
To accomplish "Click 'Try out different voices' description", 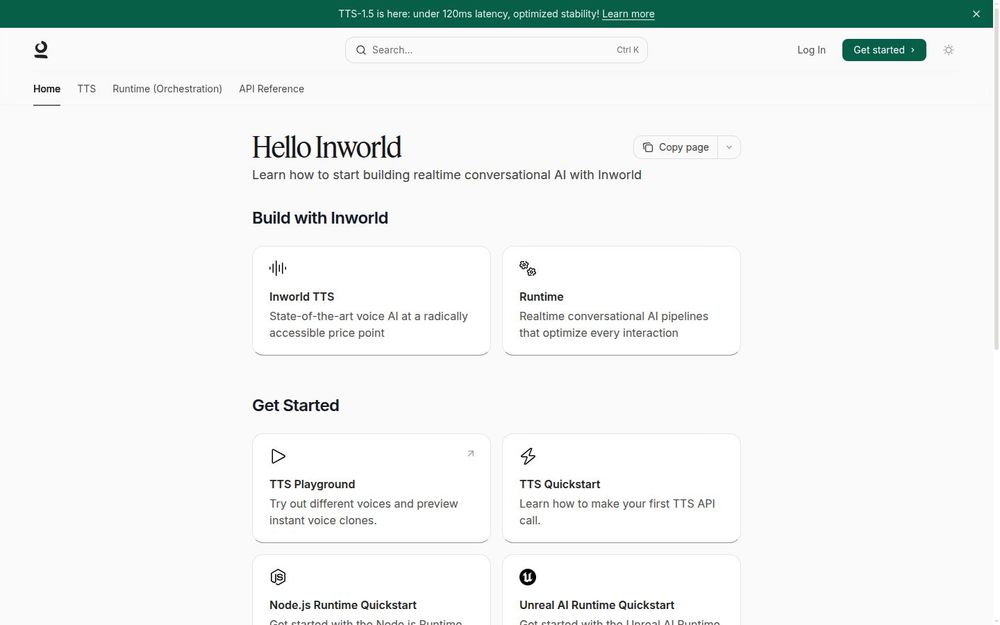I will [364, 512].
